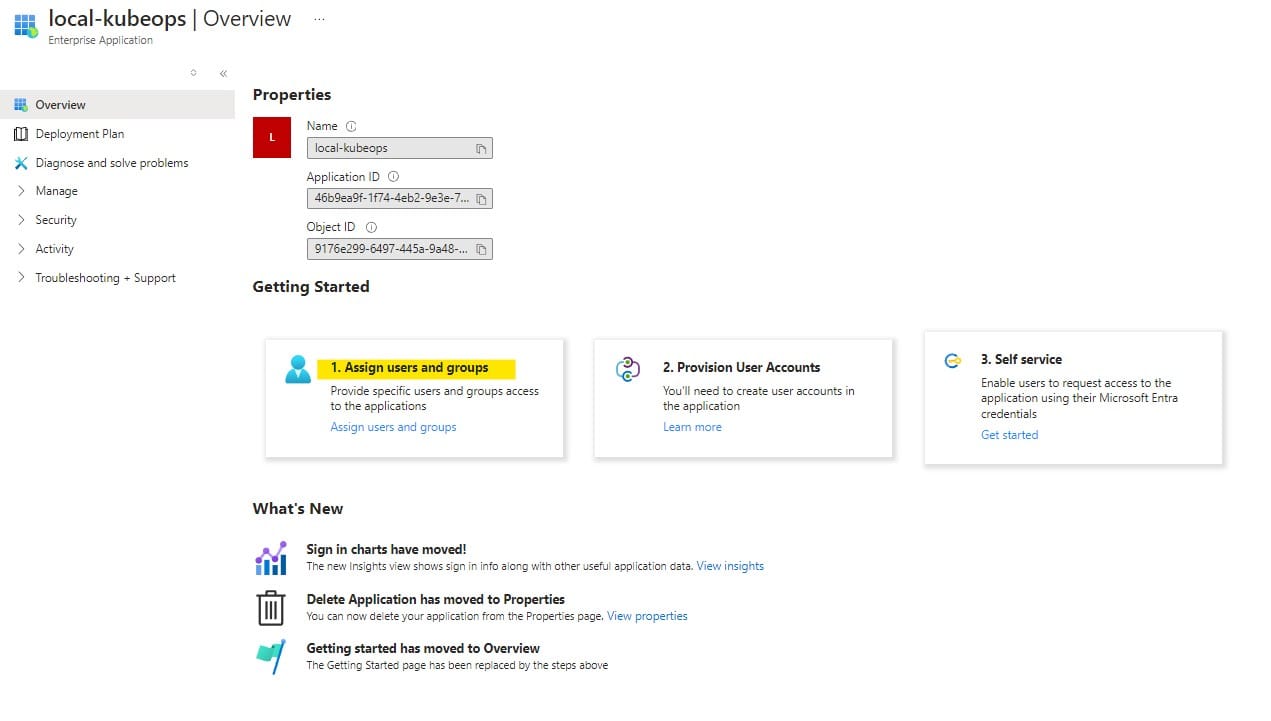Screen dimensions: 1271x721
Task: Click info icon next to Application ID
Action: [393, 177]
